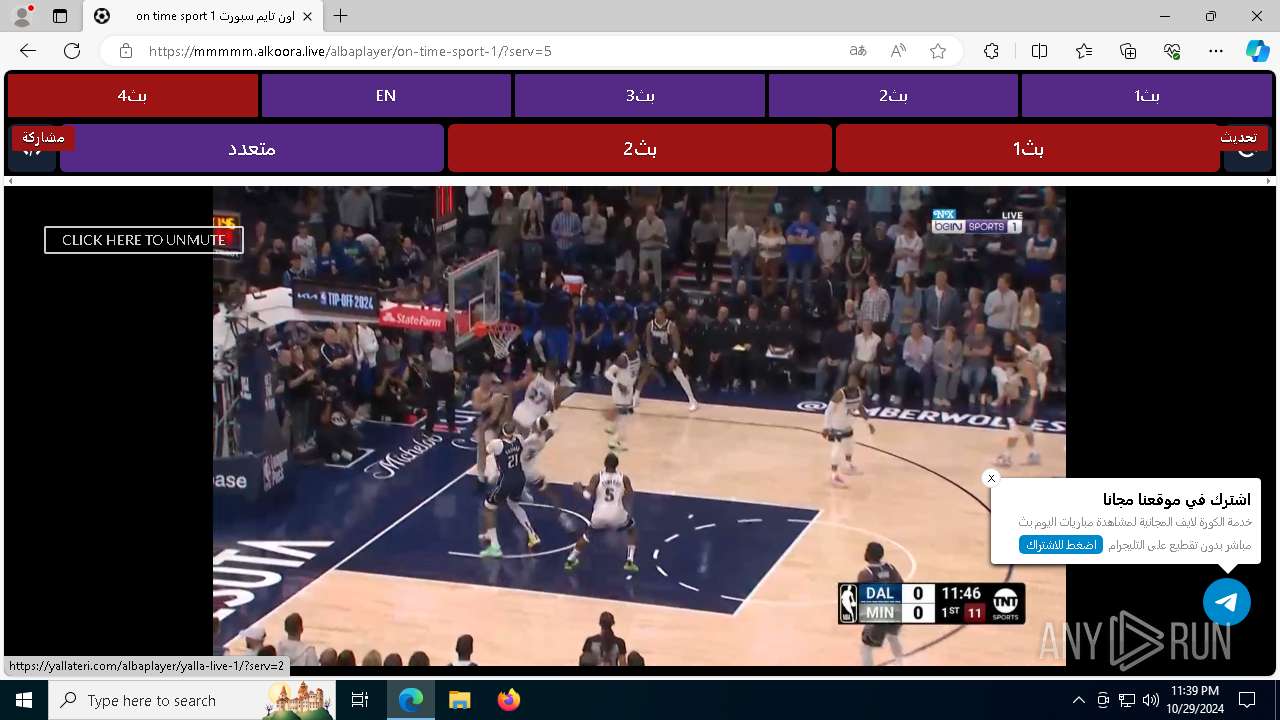Select the top-row بث1 stream tab
This screenshot has height=720, width=1280.
[x=1147, y=96]
